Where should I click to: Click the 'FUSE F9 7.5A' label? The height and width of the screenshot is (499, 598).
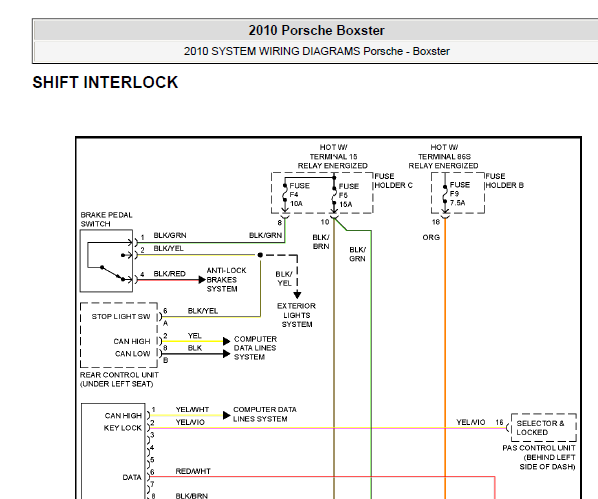tap(460, 194)
